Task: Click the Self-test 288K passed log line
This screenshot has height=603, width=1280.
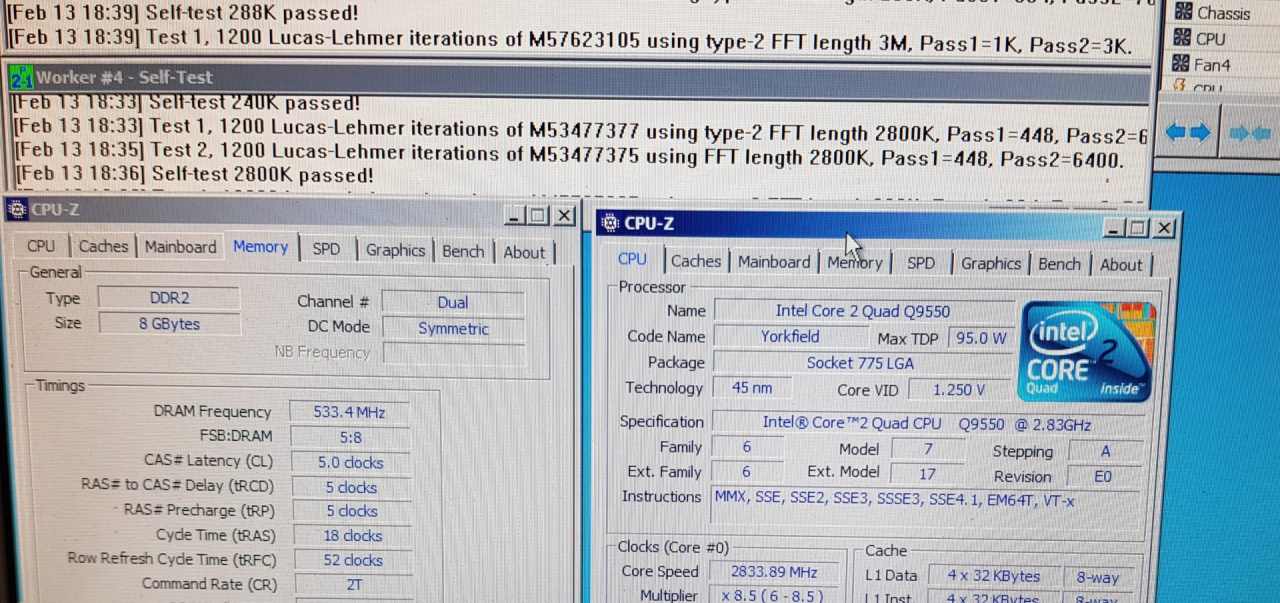Action: click(x=184, y=15)
